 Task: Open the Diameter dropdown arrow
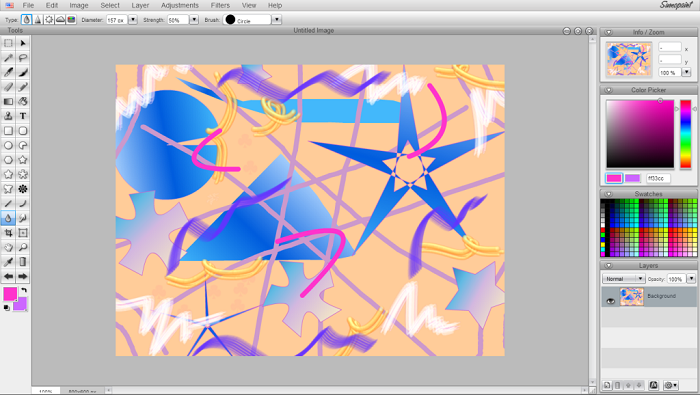pyautogui.click(x=133, y=20)
